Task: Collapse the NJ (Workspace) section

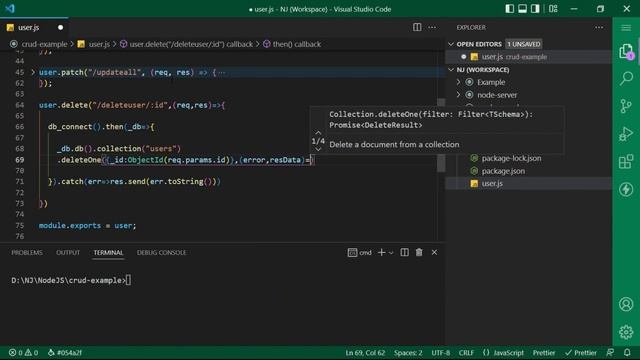Action: coord(451,70)
